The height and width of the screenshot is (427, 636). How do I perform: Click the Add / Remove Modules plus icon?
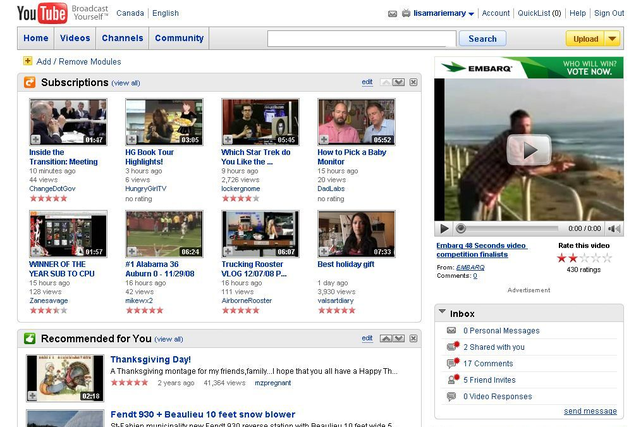coord(28,61)
